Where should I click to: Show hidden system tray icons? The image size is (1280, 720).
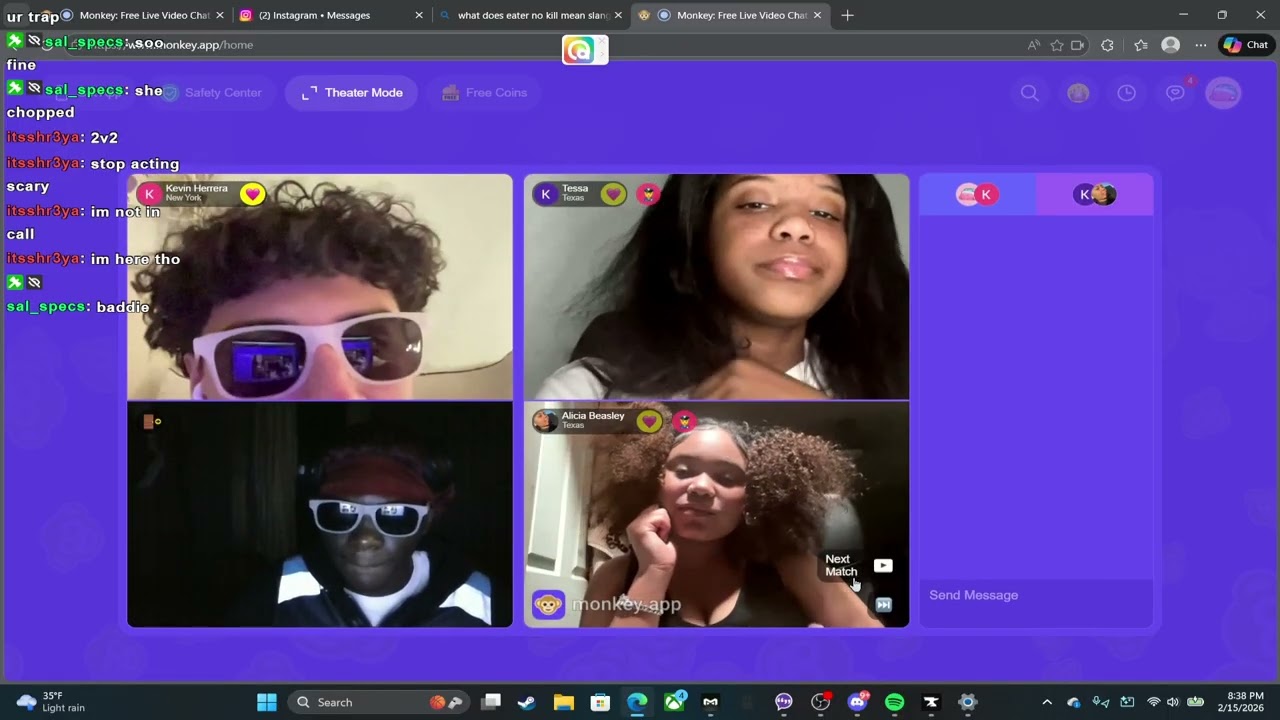(1047, 702)
